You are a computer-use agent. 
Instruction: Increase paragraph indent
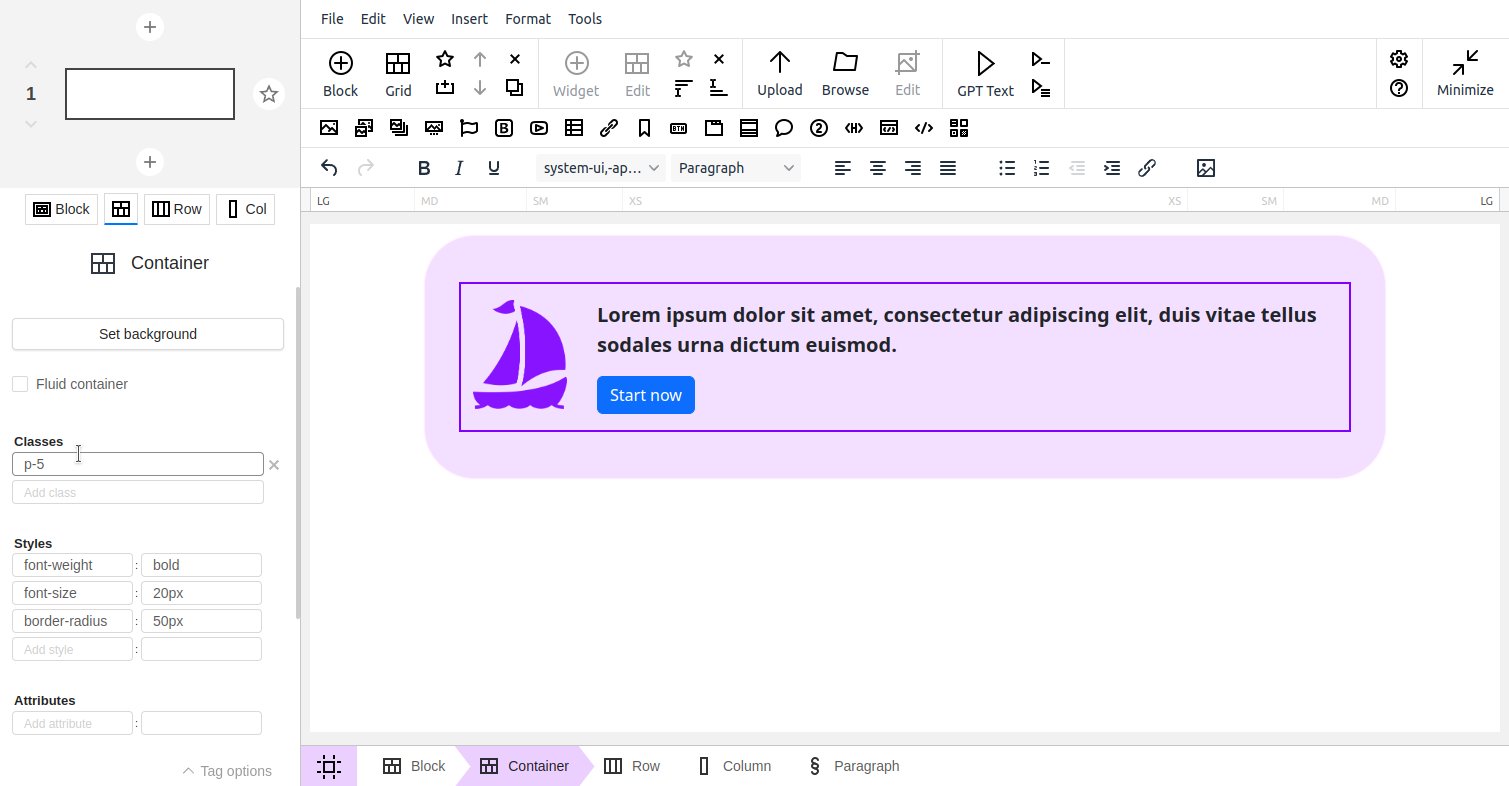click(1111, 168)
